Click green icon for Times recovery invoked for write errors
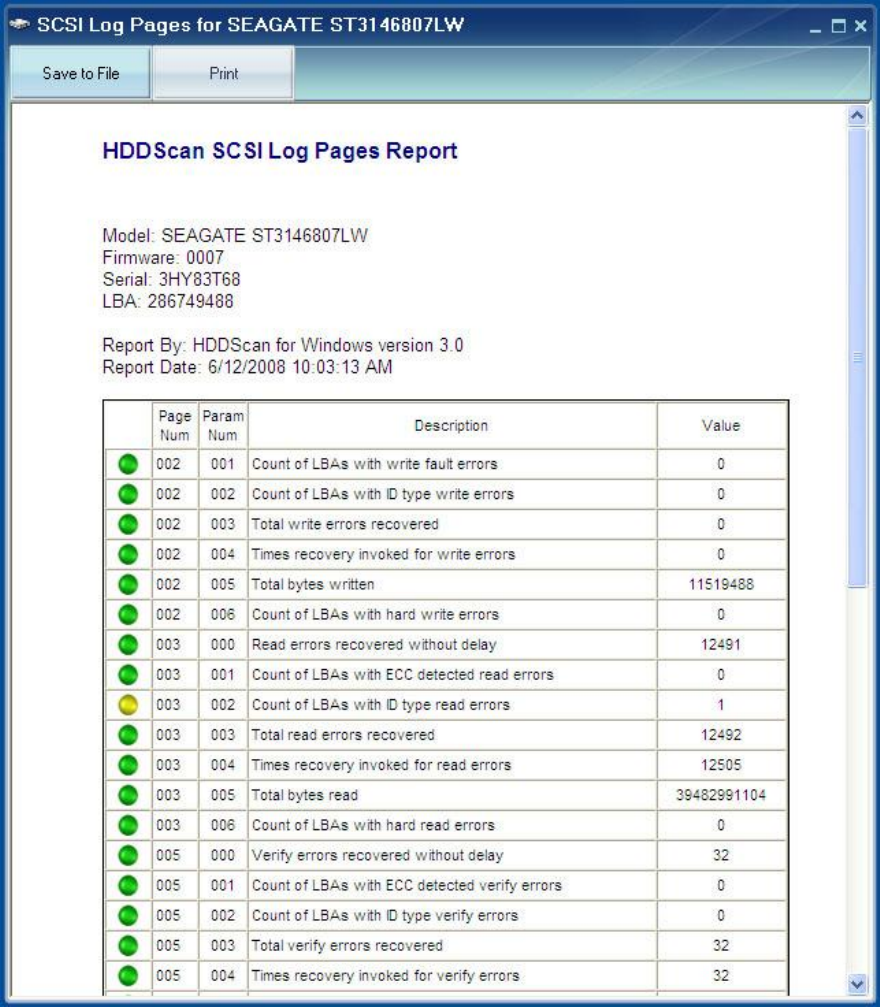The image size is (880, 1007). point(128,554)
